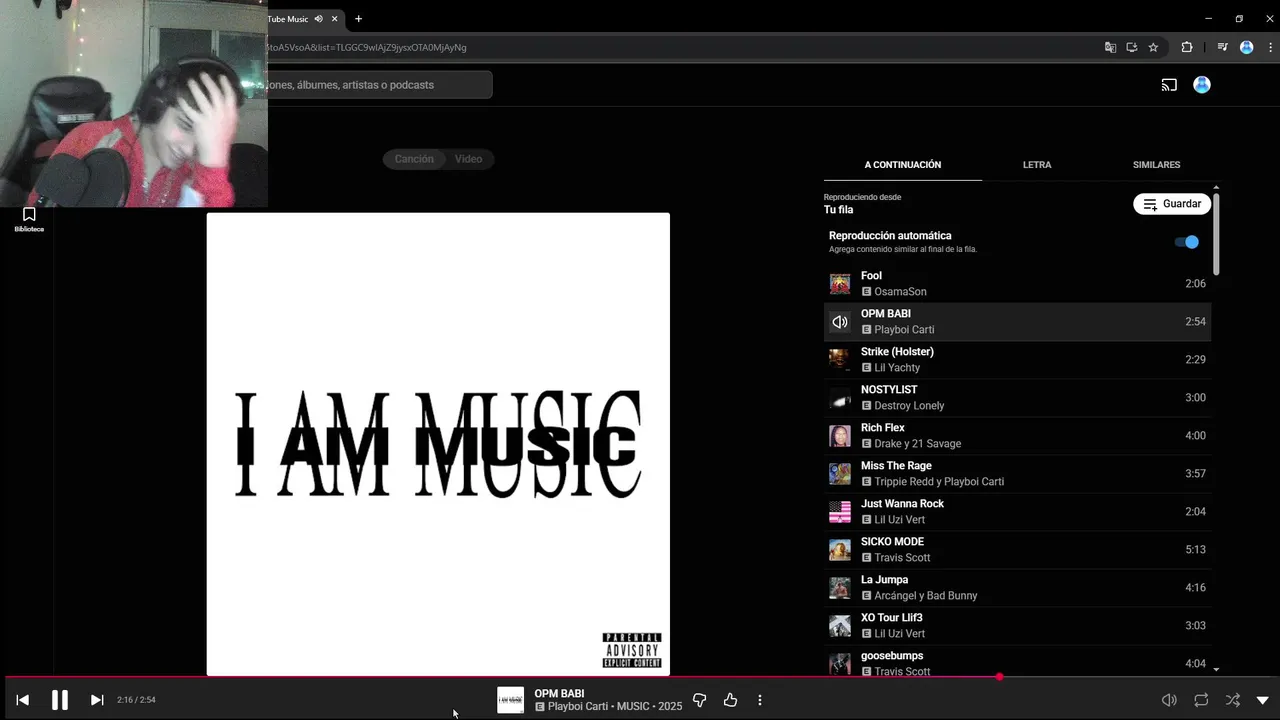Click the Guardar button
1280x720 pixels.
click(1172, 204)
